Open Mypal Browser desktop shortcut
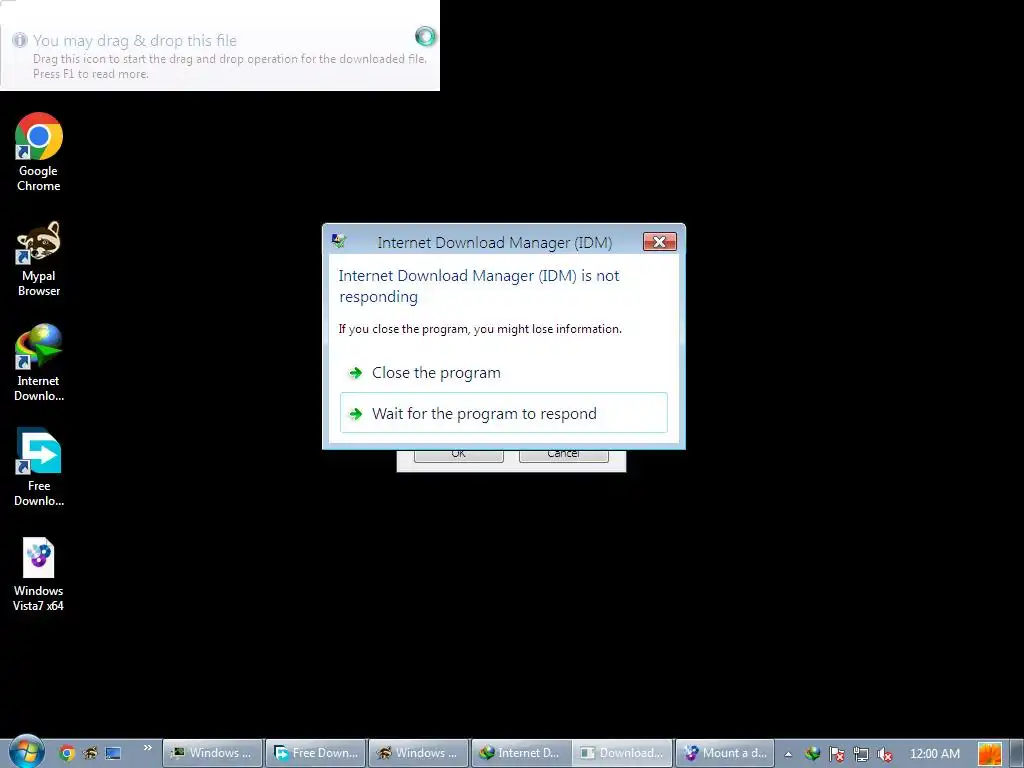The height and width of the screenshot is (768, 1024). [x=39, y=259]
